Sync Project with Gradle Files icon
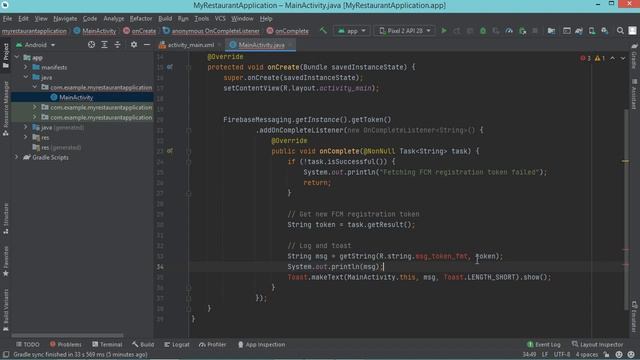This screenshot has width=640, height=360. coord(579,31)
